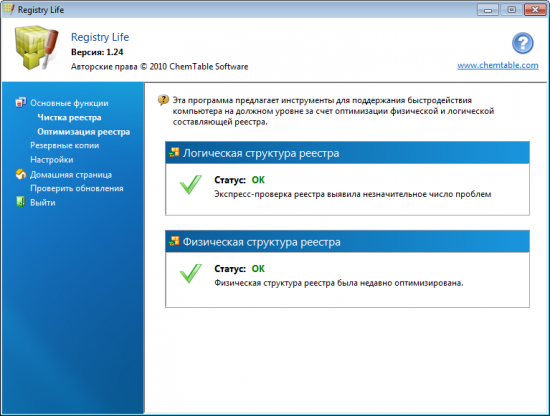Minimize the Registry Life window

[x=488, y=10]
